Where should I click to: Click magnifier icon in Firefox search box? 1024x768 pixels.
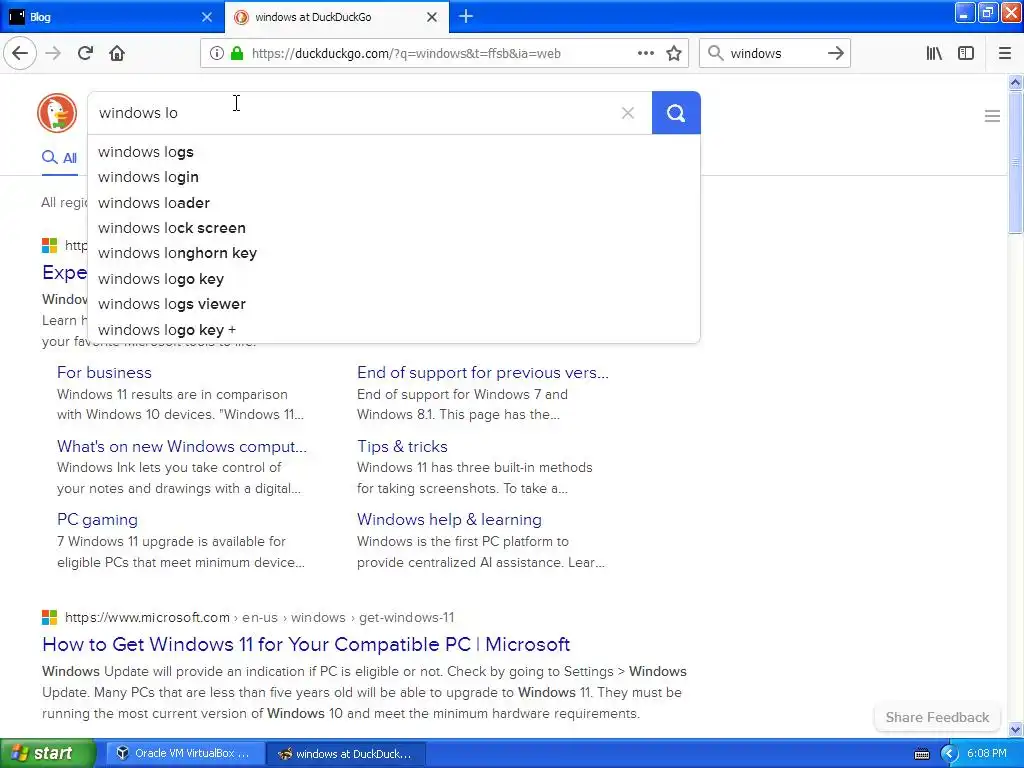point(716,54)
